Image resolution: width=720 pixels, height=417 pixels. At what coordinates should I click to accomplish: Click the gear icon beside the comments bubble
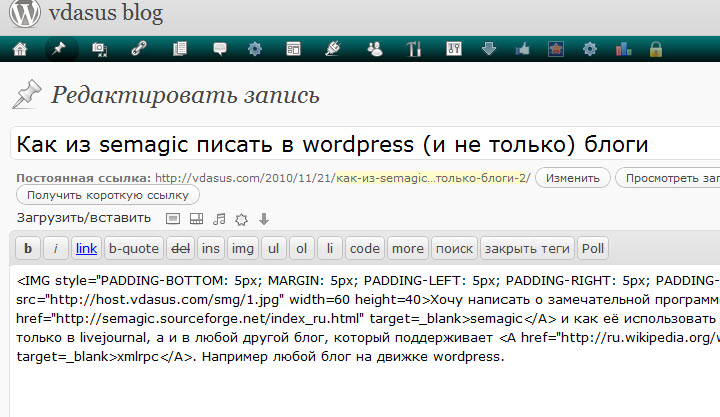click(255, 48)
